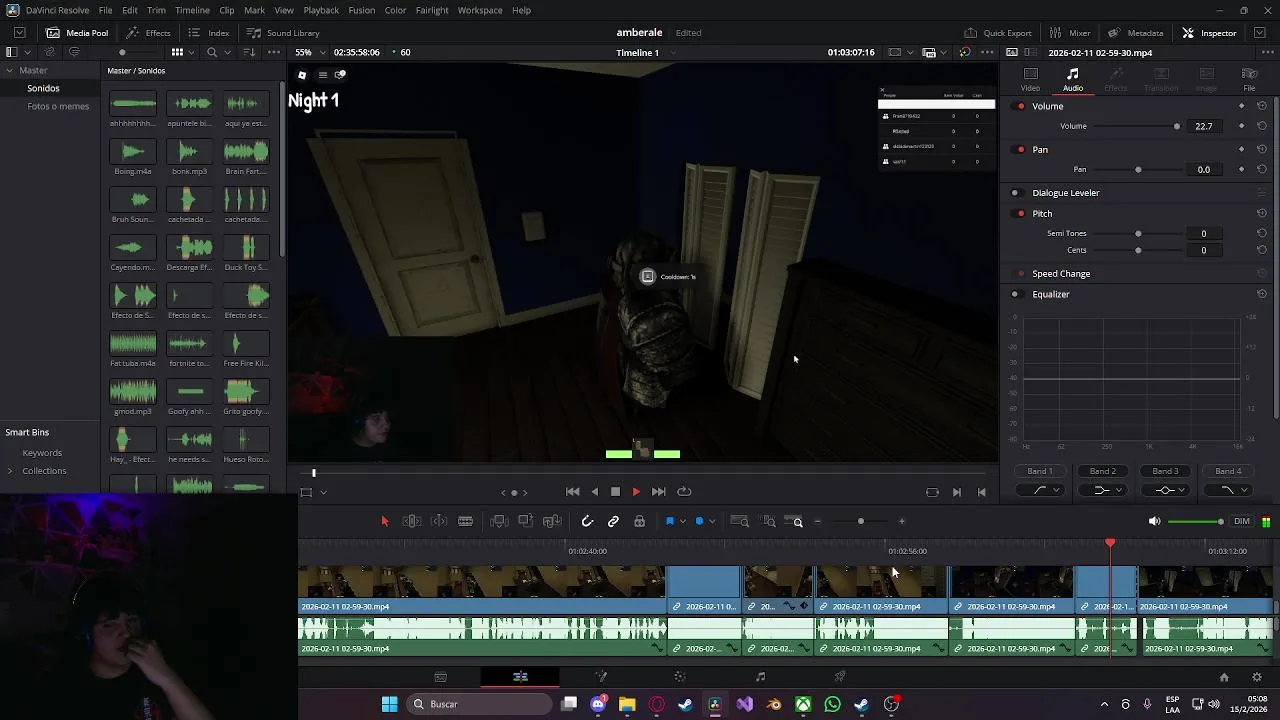Open Quick Export dialog
Image resolution: width=1280 pixels, height=720 pixels.
pos(997,33)
